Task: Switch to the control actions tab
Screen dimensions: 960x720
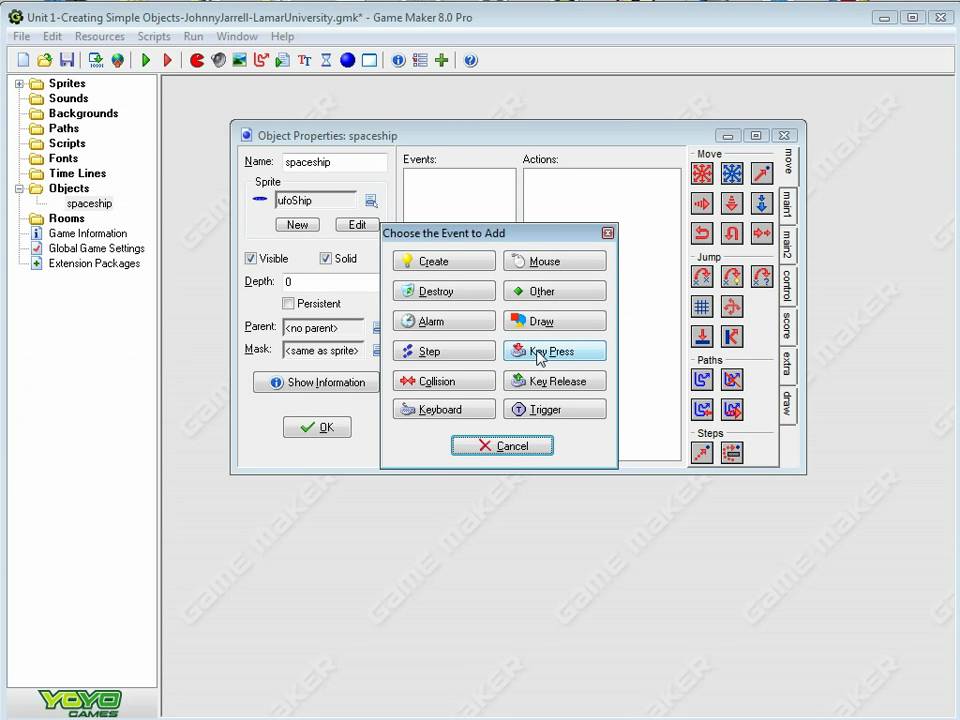Action: (787, 285)
